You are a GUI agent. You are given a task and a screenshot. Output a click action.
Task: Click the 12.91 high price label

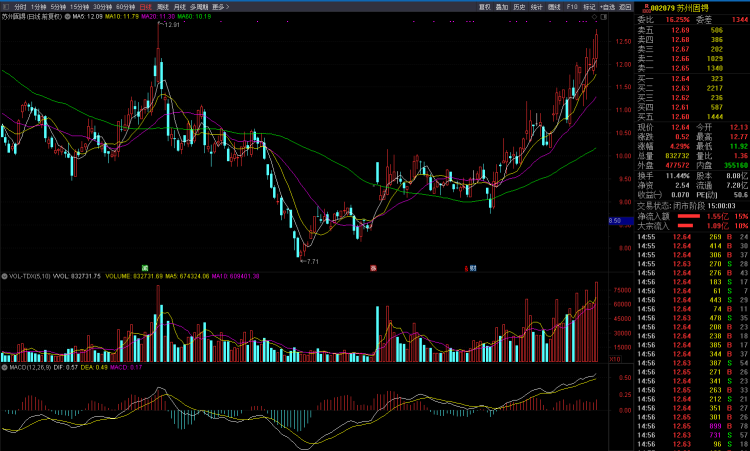(x=170, y=24)
